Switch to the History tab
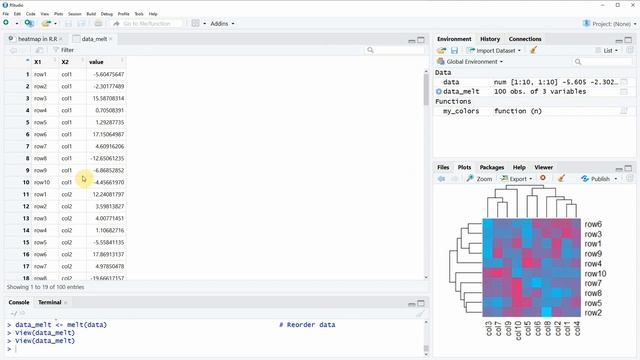640x360 pixels. (x=490, y=39)
